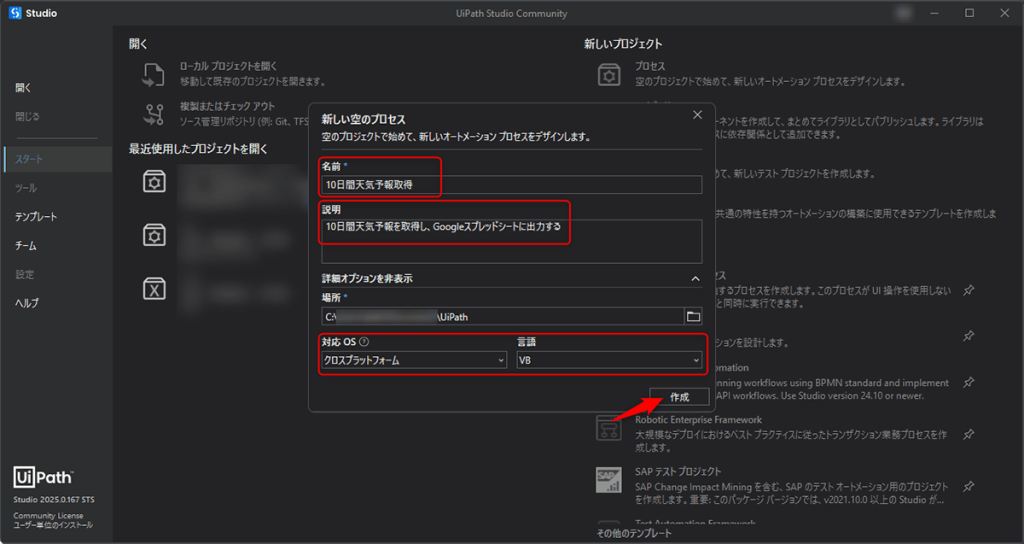Screen dimensions: 1024x544
Task: Click the Community License text
Action: pos(48,516)
